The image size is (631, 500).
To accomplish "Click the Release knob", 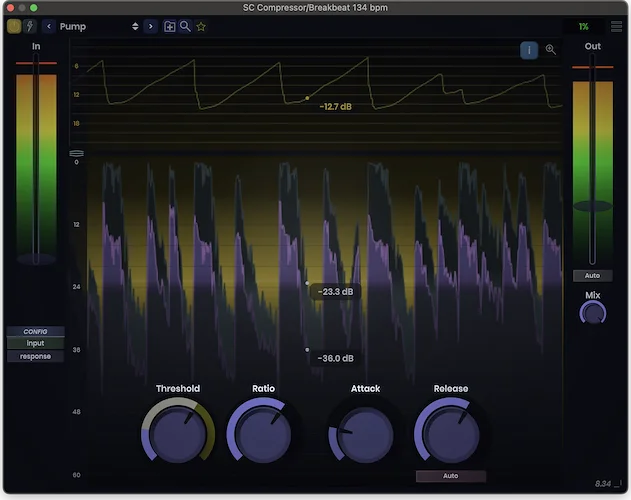I will pyautogui.click(x=451, y=434).
